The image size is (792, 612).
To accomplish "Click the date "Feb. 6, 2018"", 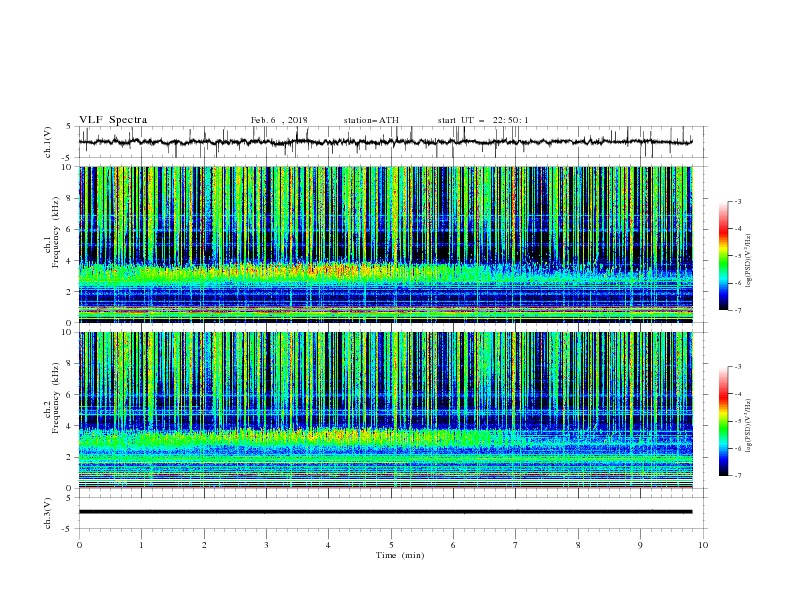I will pyautogui.click(x=279, y=120).
